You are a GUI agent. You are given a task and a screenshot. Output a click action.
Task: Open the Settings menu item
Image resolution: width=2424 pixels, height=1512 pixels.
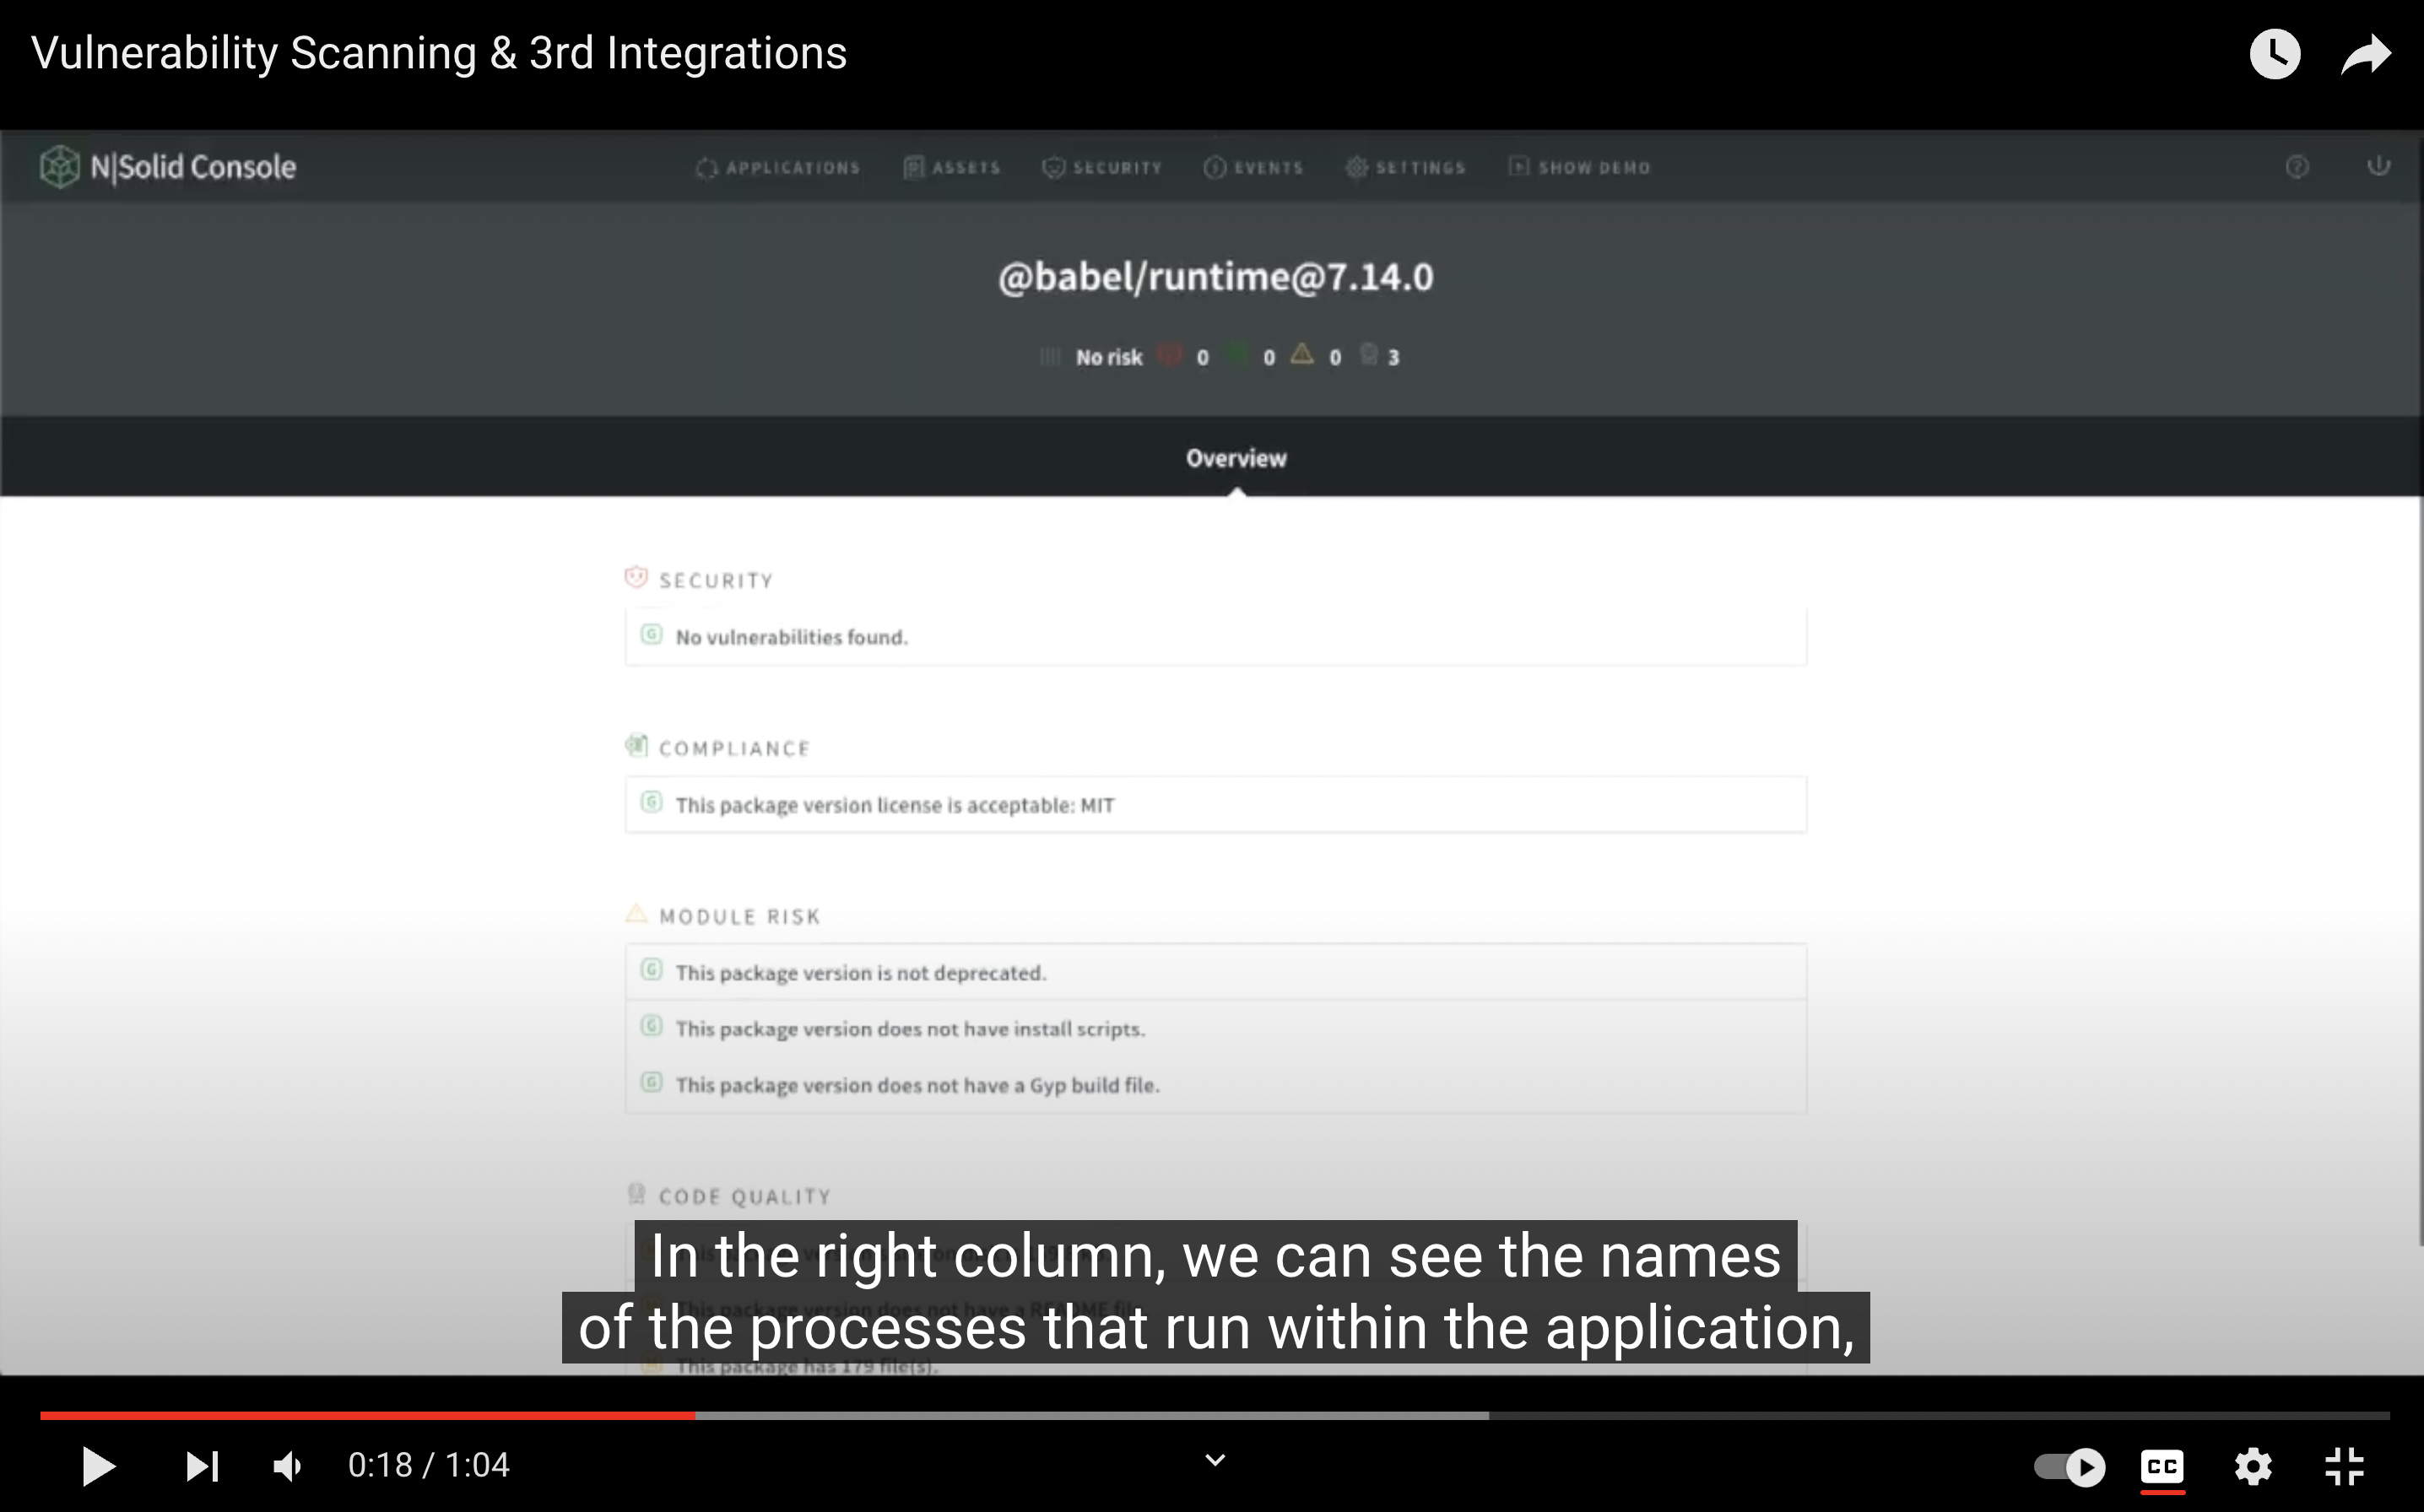pyautogui.click(x=1405, y=168)
